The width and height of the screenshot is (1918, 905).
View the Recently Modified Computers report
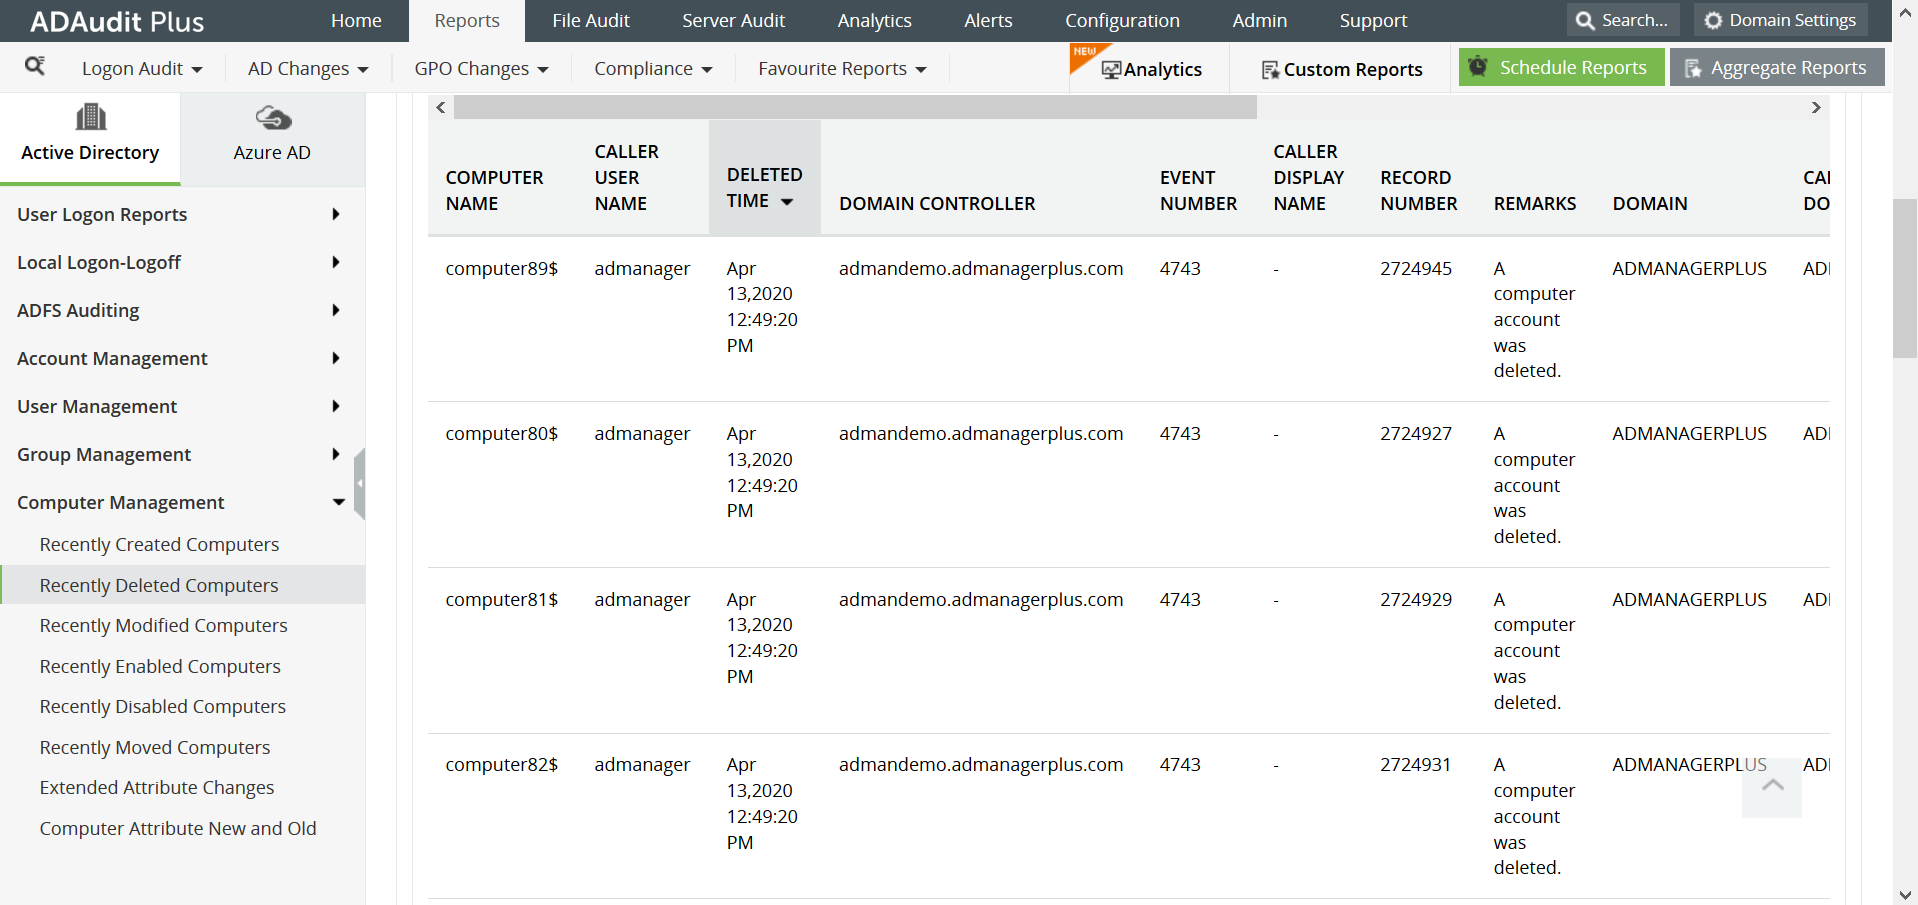coord(163,625)
